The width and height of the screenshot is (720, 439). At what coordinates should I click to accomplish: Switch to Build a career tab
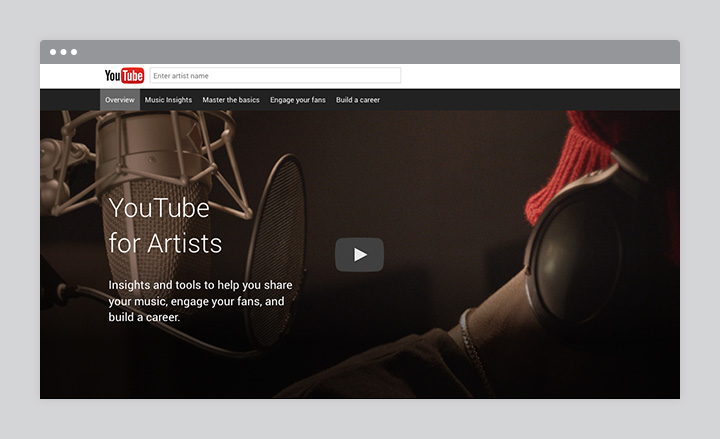(358, 100)
